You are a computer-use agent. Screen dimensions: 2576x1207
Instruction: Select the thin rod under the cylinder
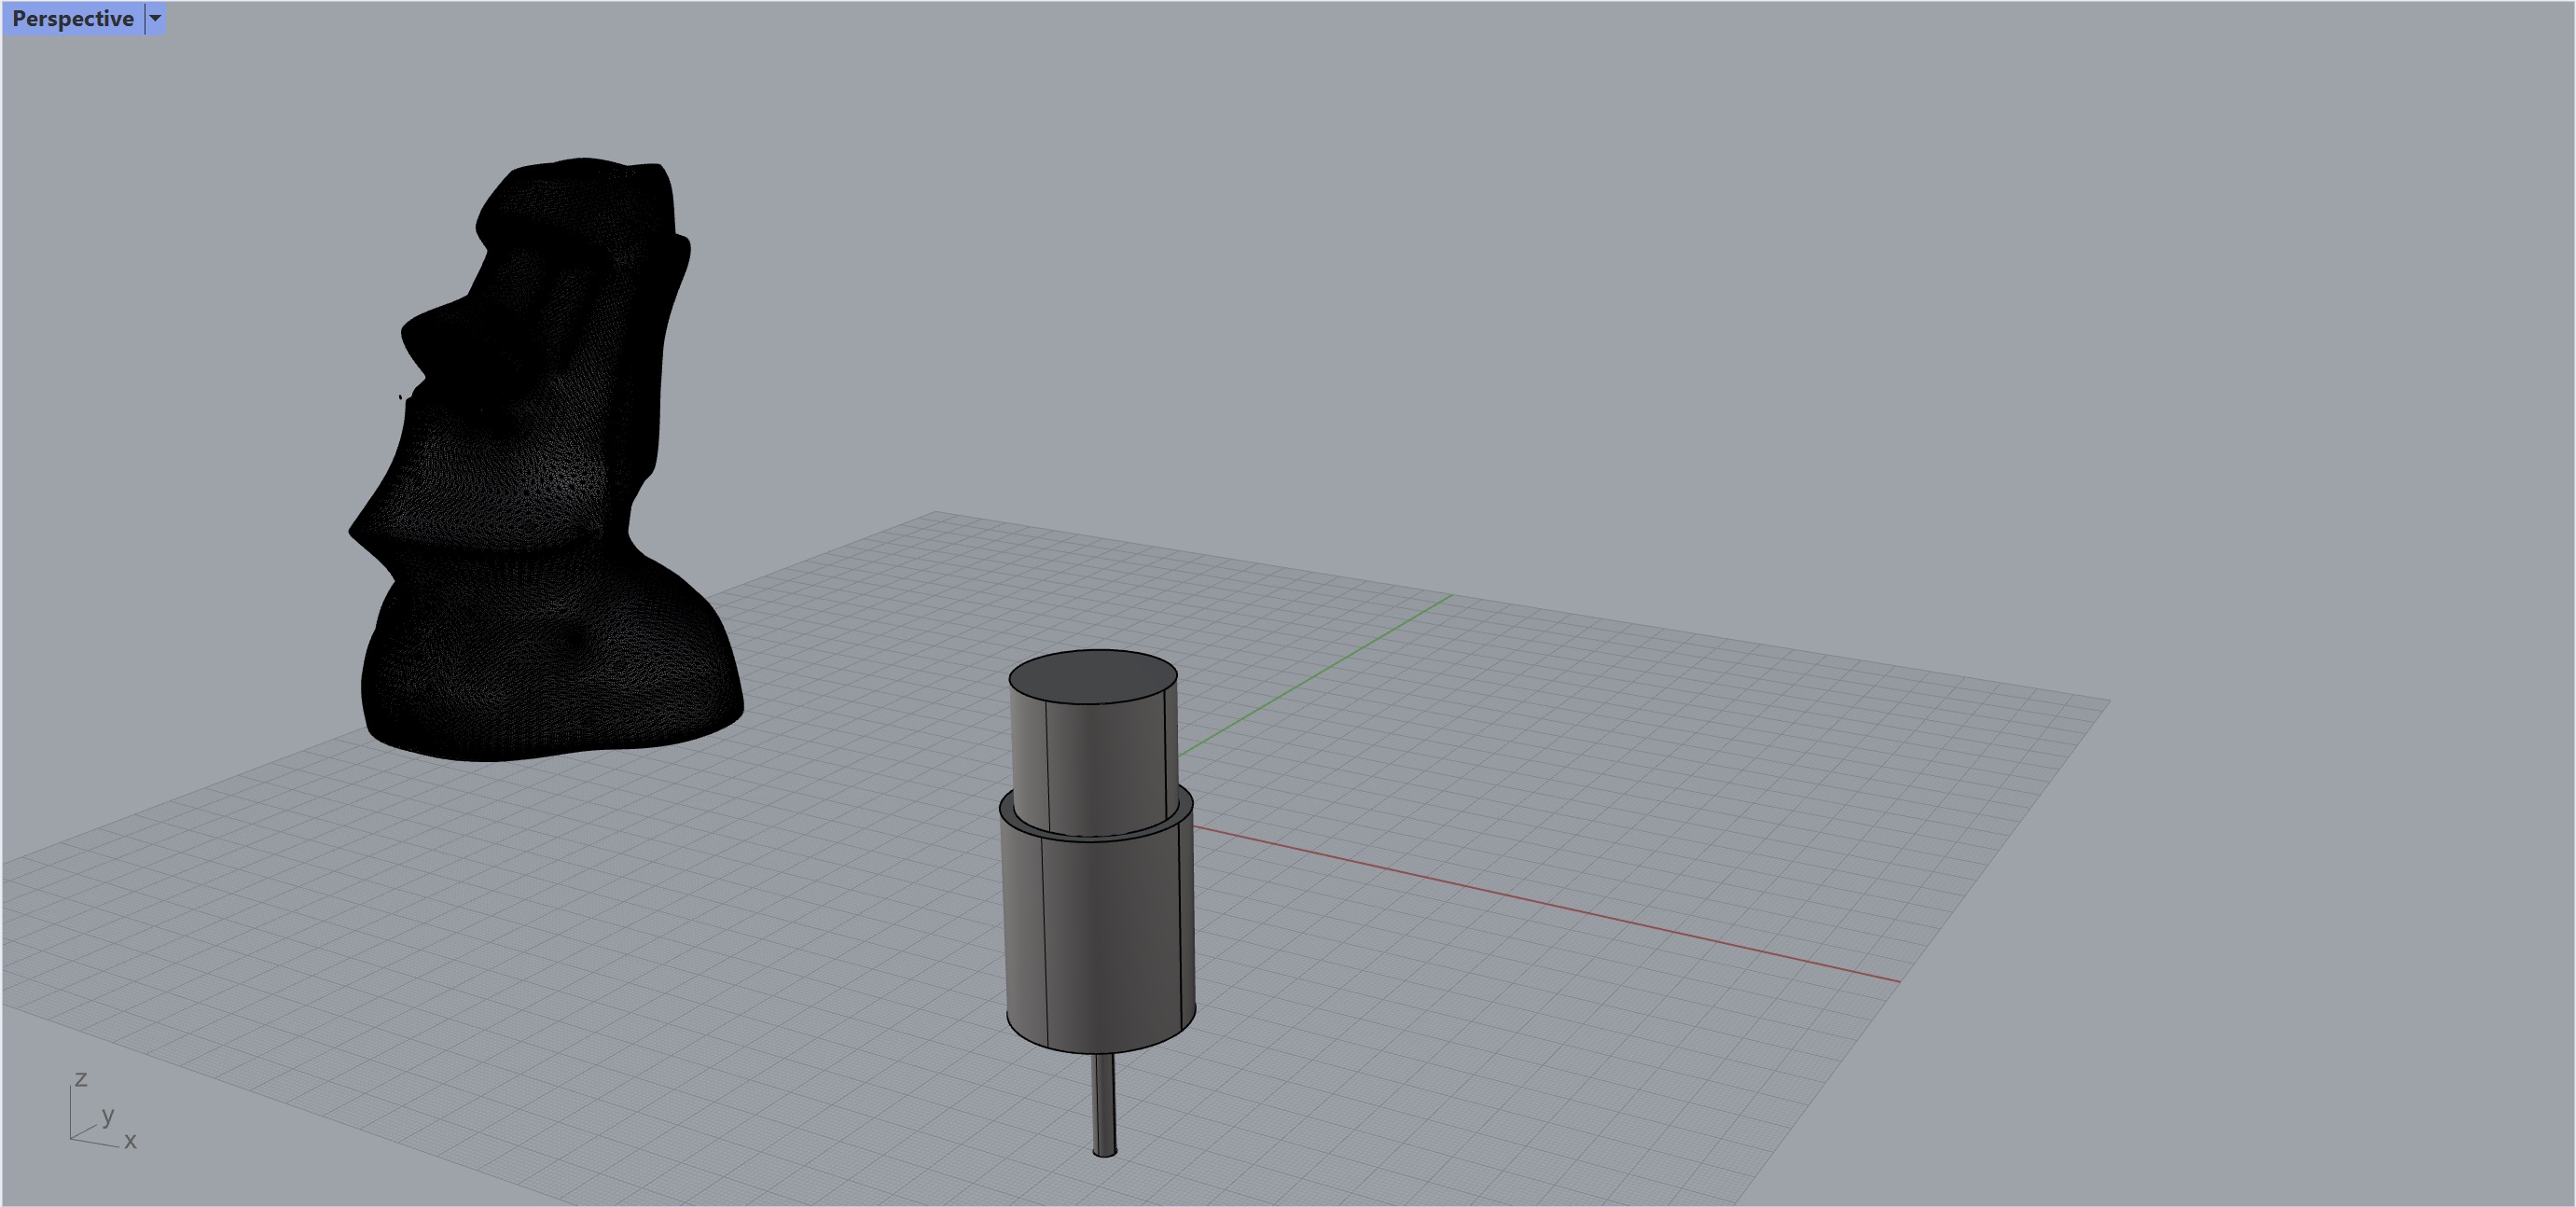tap(1104, 1105)
